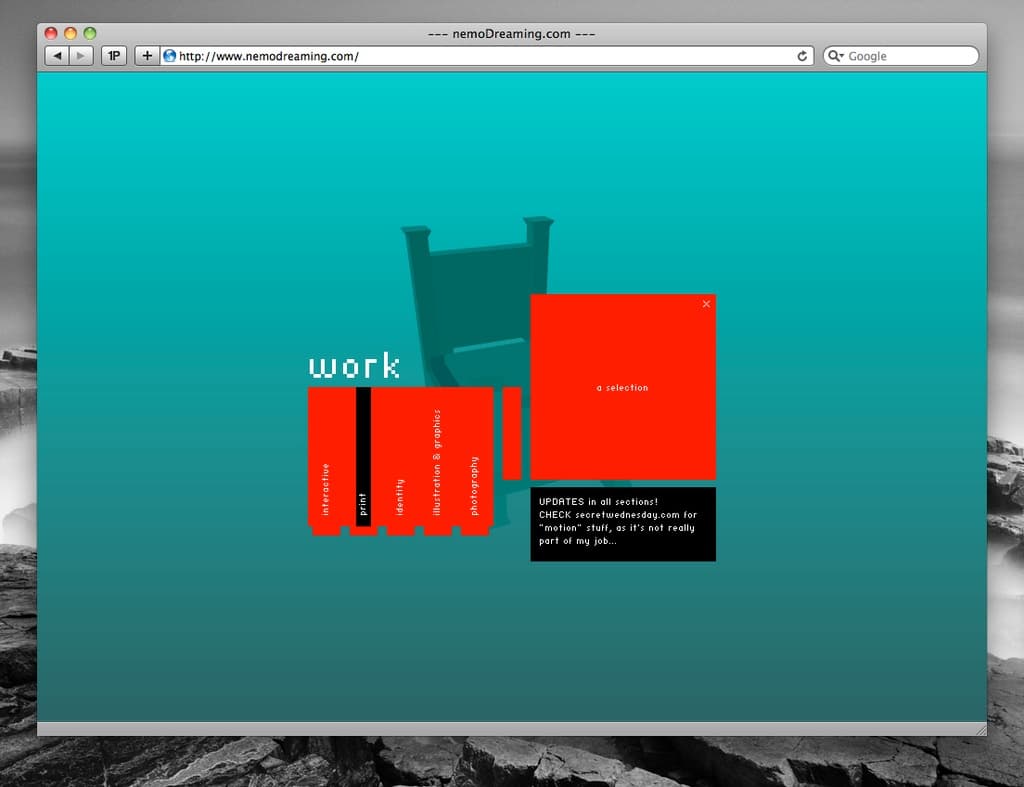Switch to the 'identity' section
Viewport: 1024px width, 787px height.
(x=399, y=495)
